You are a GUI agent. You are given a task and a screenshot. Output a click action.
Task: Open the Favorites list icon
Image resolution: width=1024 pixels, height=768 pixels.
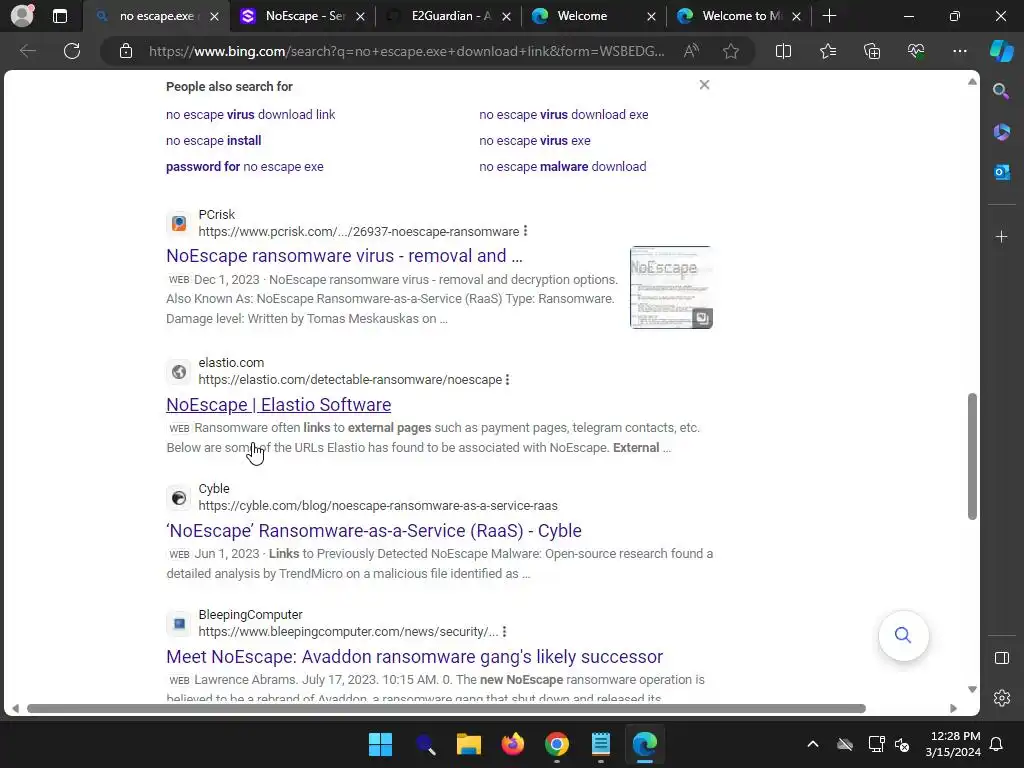(827, 51)
